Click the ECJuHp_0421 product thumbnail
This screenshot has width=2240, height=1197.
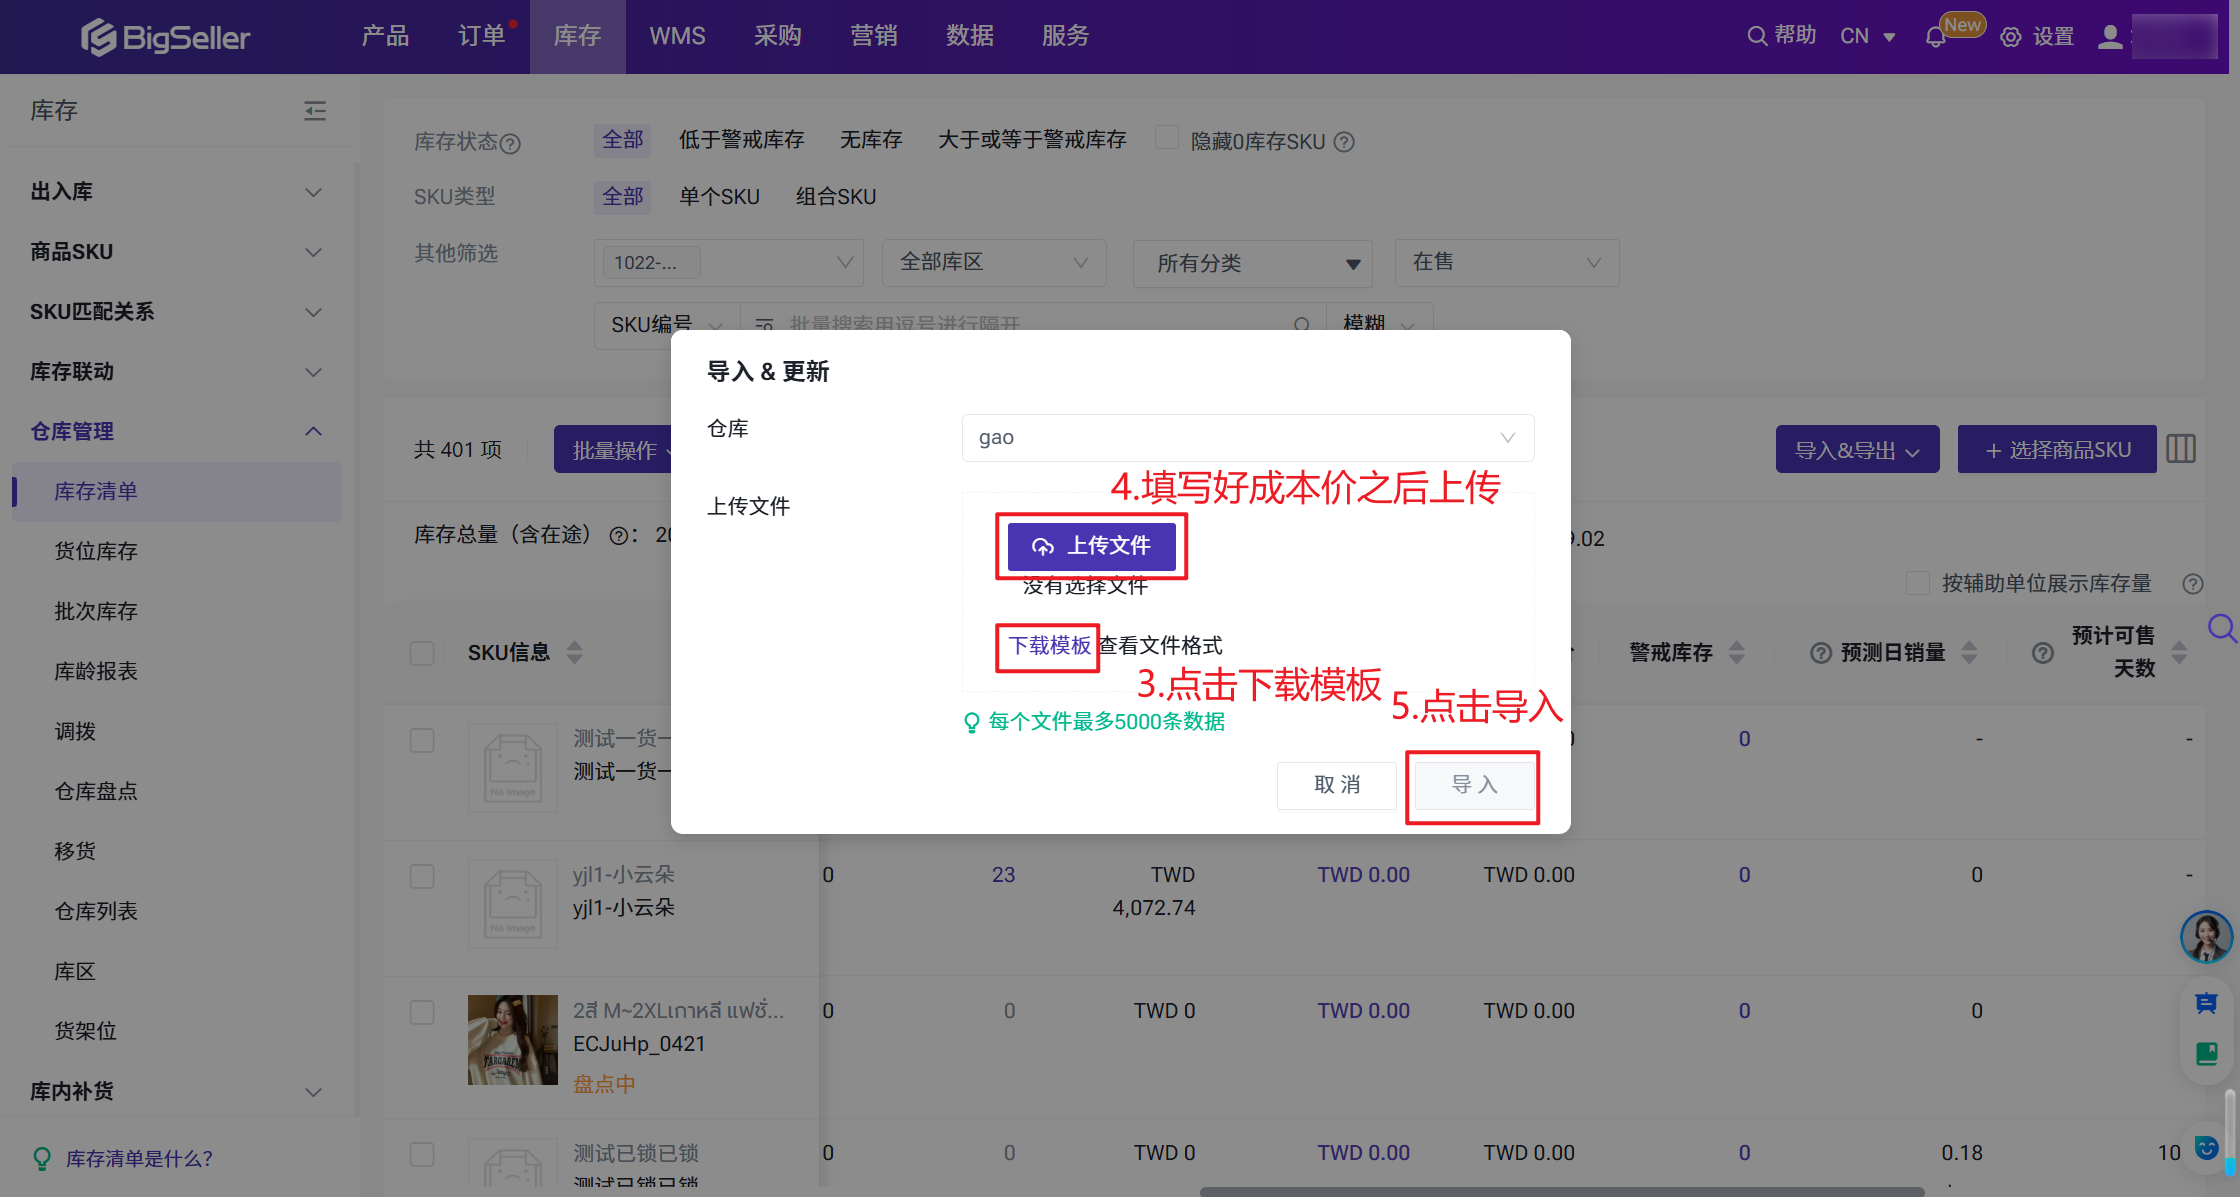point(512,1040)
